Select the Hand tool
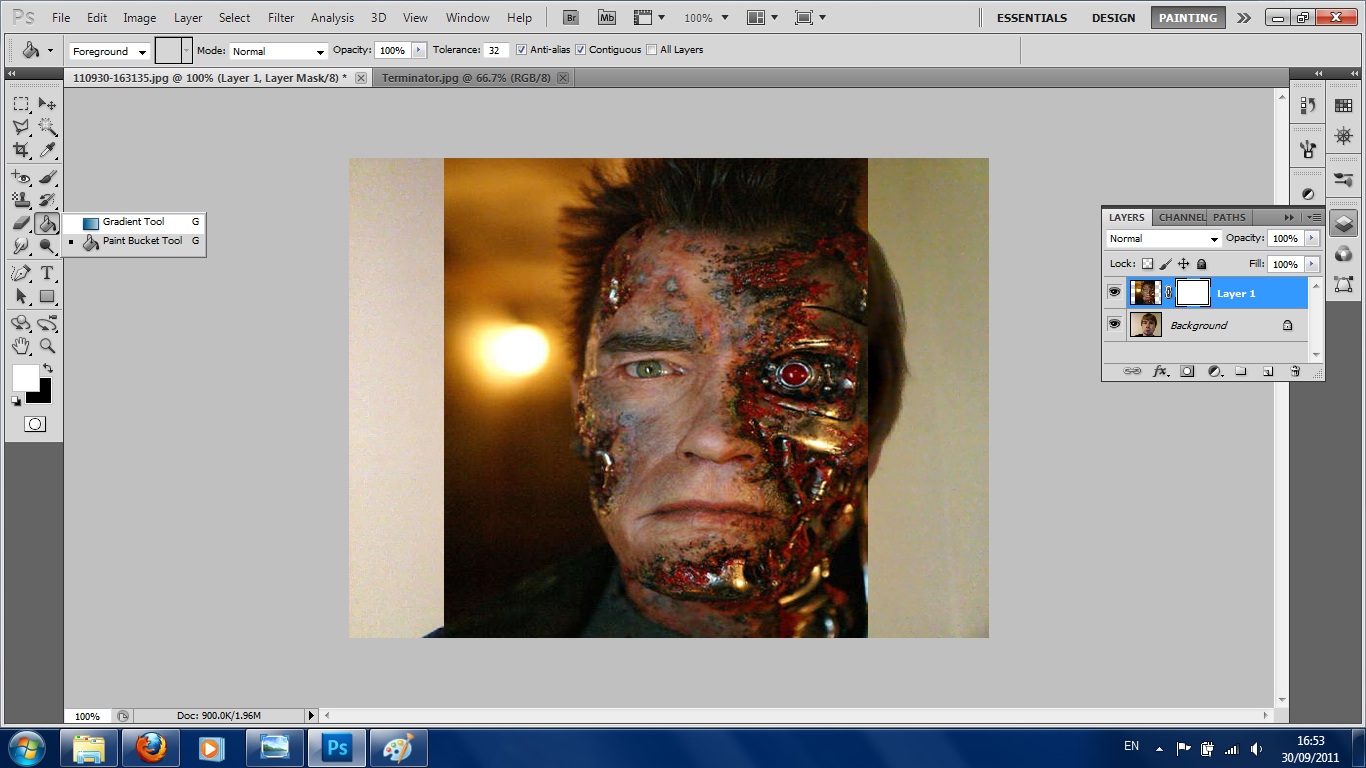The width and height of the screenshot is (1366, 768). 21,346
